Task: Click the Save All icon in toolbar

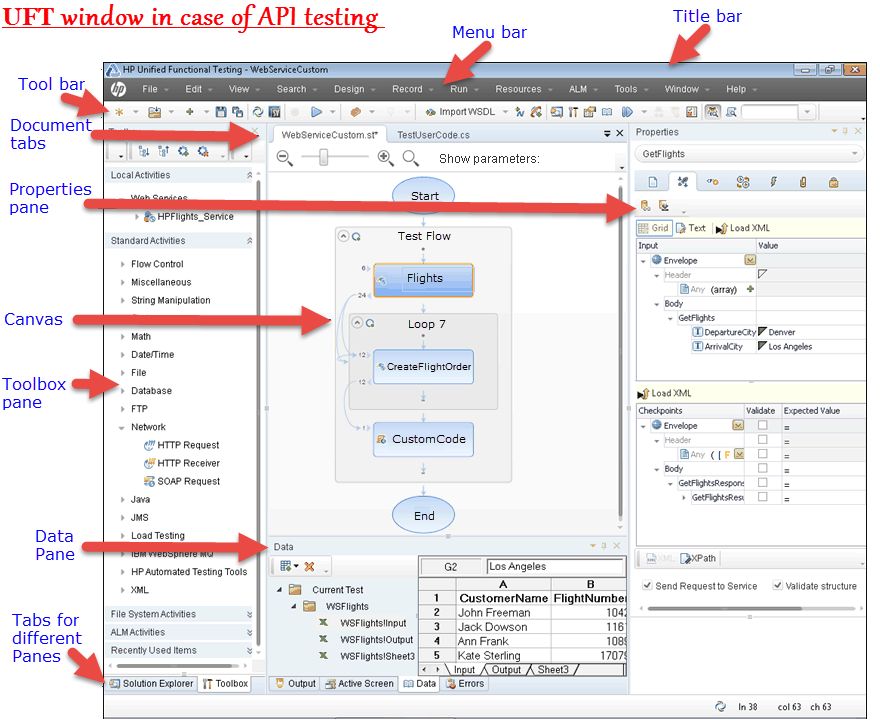Action: click(x=237, y=112)
